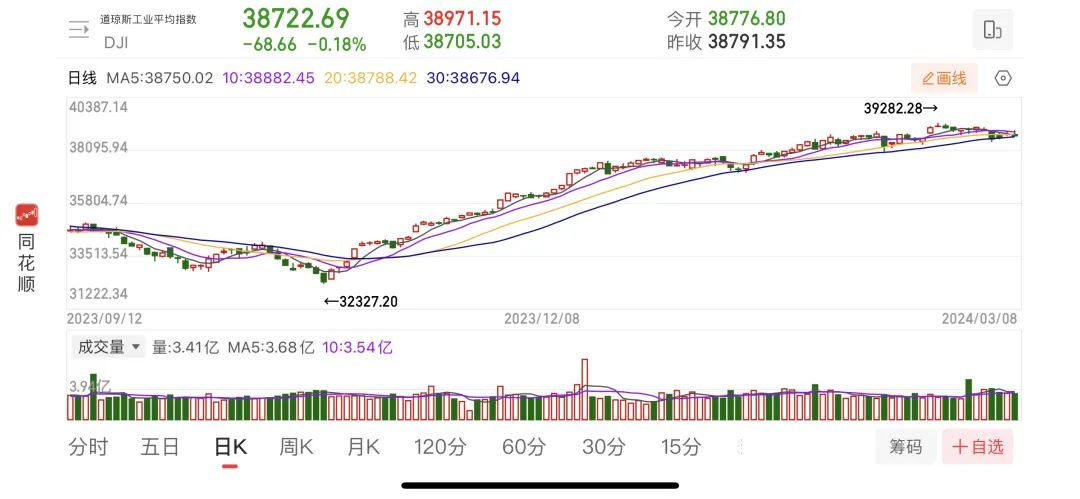Click the percent change -0.18%
This screenshot has width=1080, height=499.
click(x=337, y=45)
